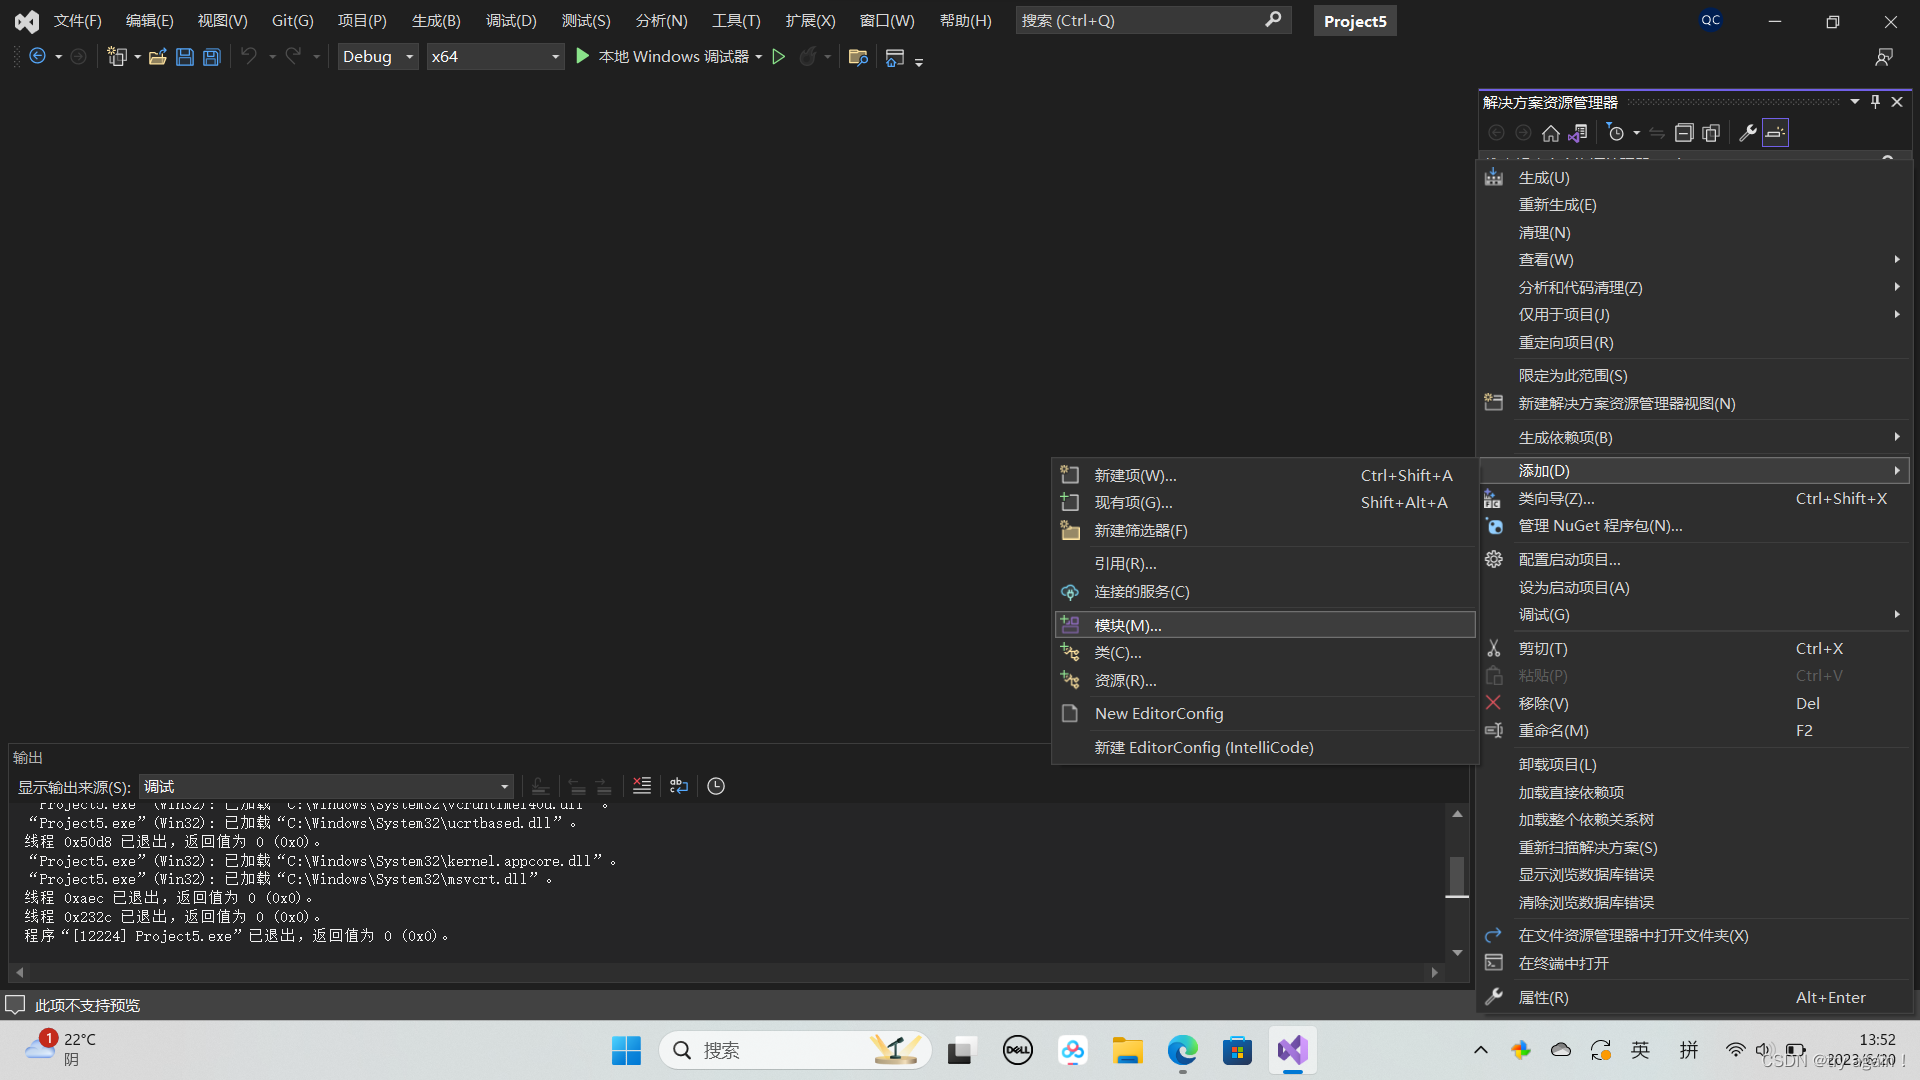Click the Output panel vertical scrollbar thumb
Screen dimensions: 1920x1080
1457,876
